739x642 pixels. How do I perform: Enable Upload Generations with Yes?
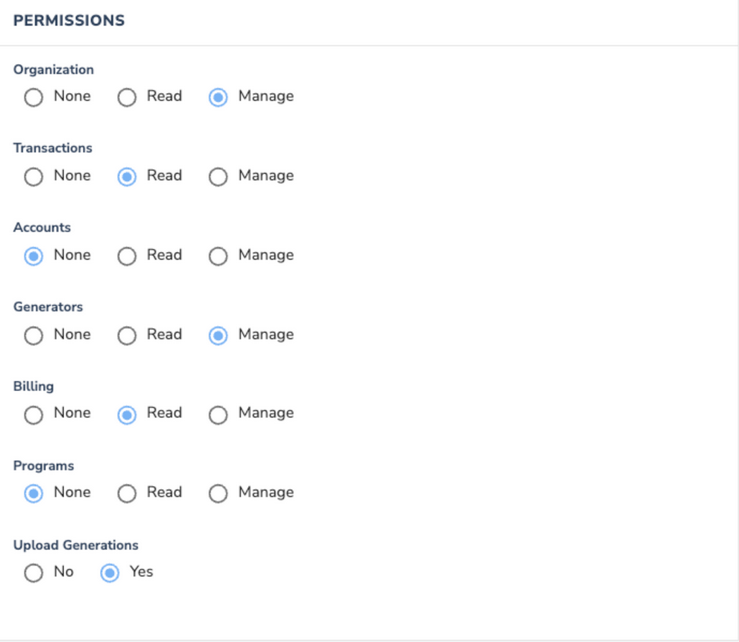pyautogui.click(x=110, y=573)
